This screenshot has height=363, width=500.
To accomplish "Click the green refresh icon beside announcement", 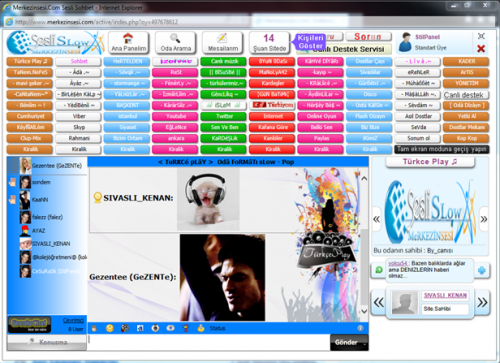I will click(x=379, y=270).
